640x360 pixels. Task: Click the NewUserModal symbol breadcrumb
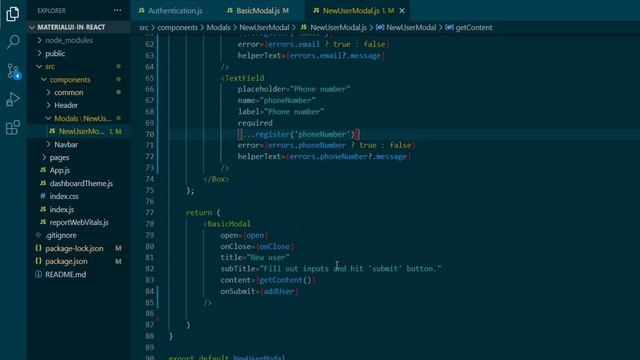(x=411, y=28)
